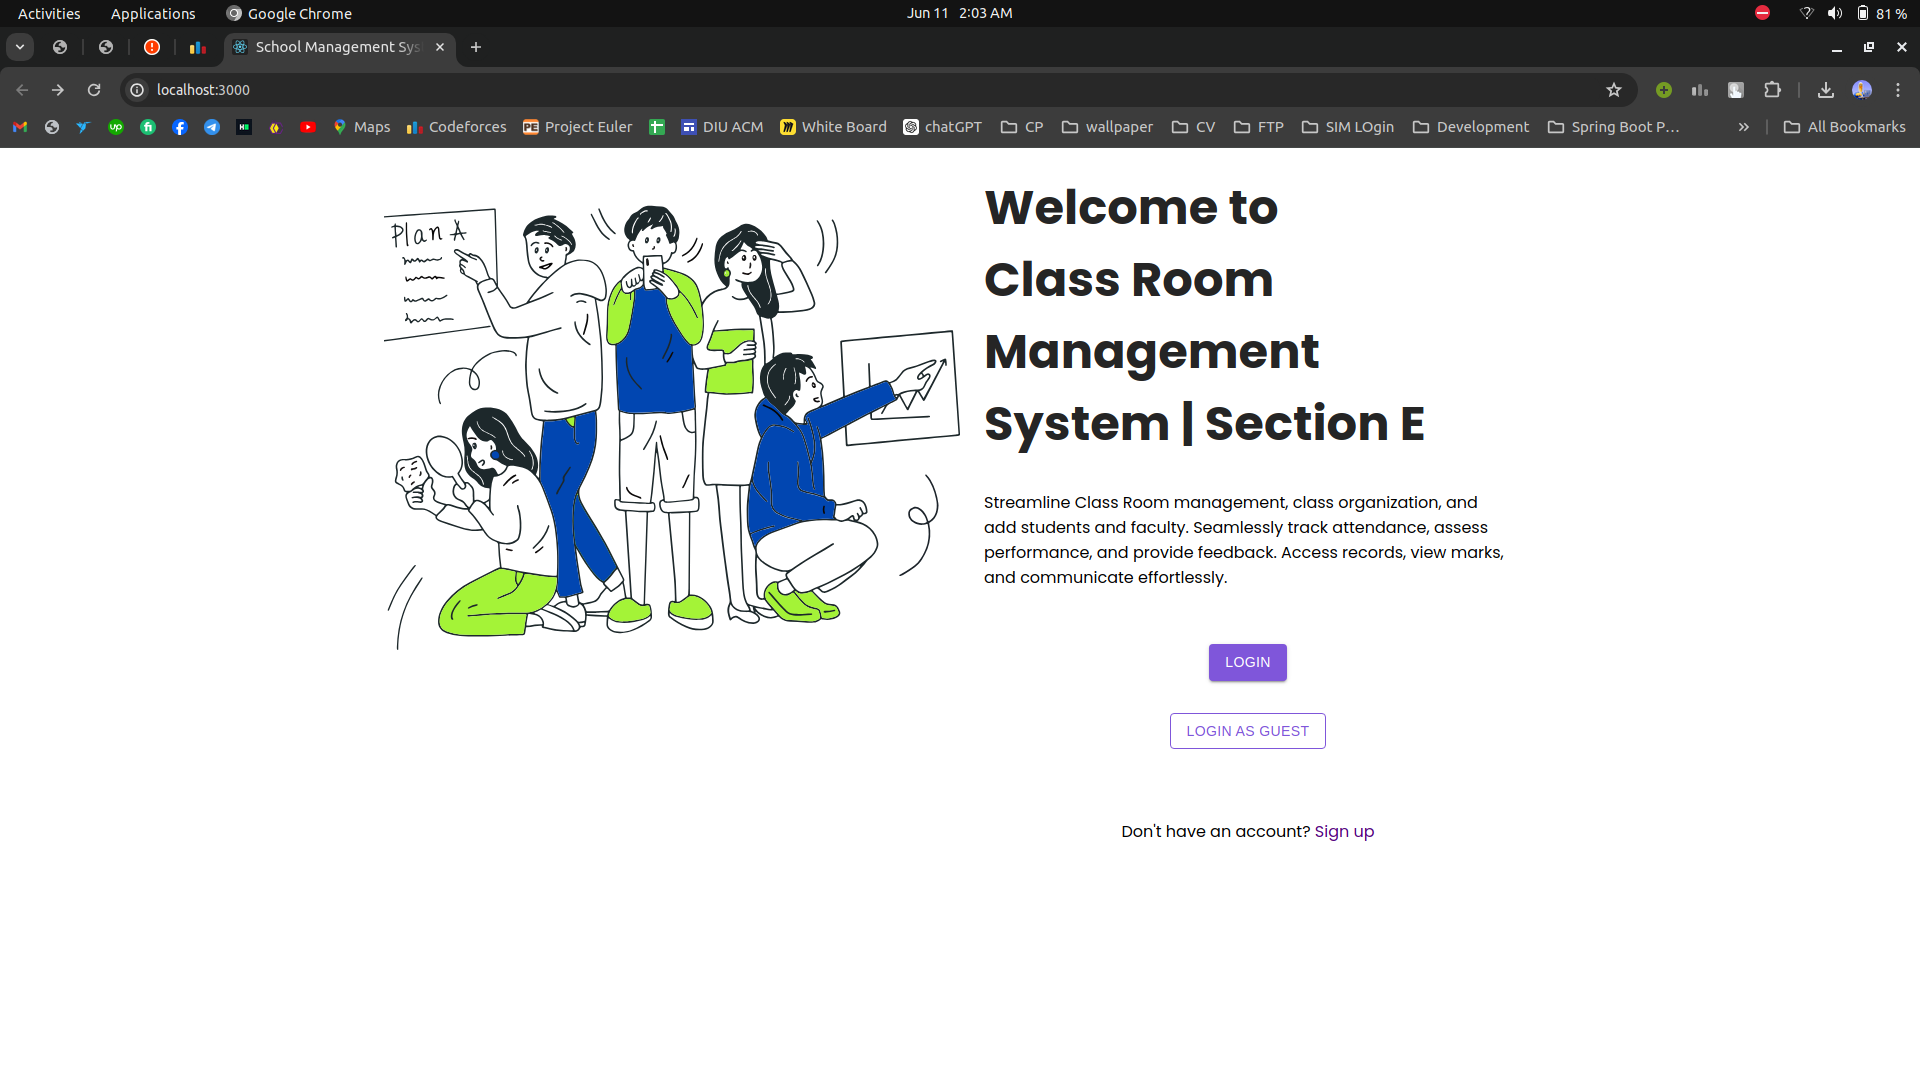Viewport: 1920px width, 1080px height.
Task: Open the Chrome three-dot menu
Action: (1897, 90)
